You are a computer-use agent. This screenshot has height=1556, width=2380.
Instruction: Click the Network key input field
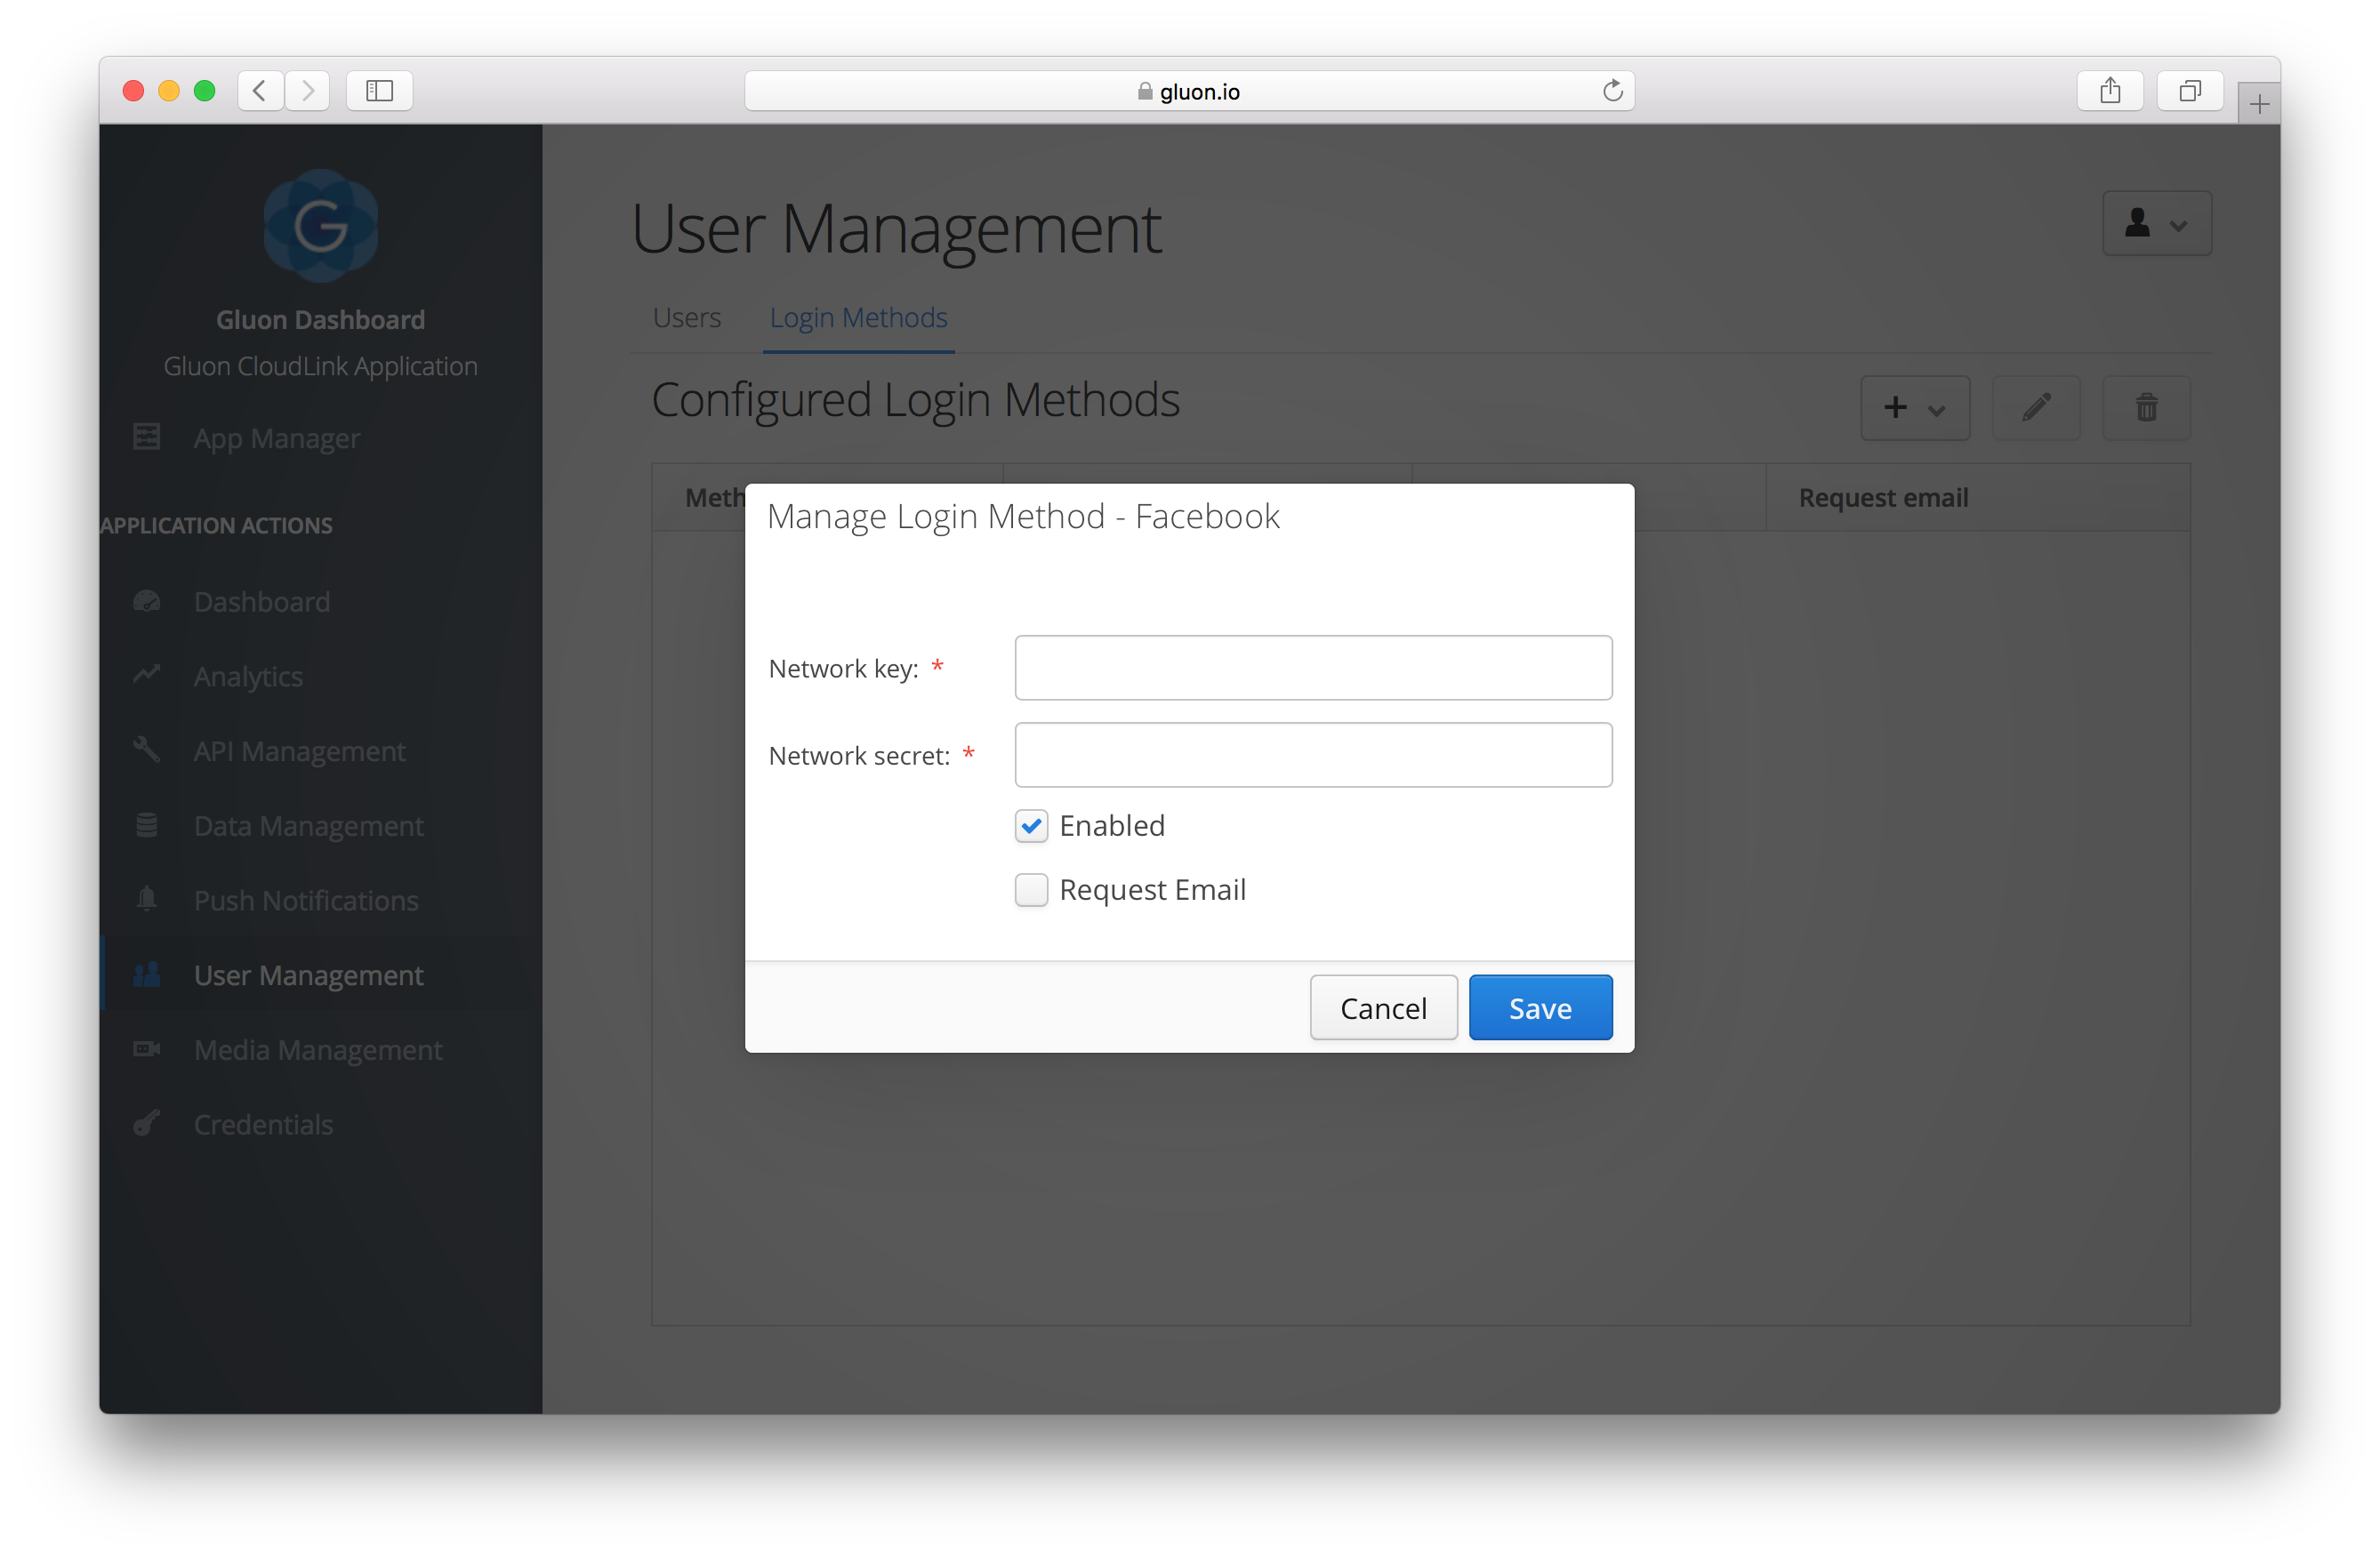point(1312,669)
